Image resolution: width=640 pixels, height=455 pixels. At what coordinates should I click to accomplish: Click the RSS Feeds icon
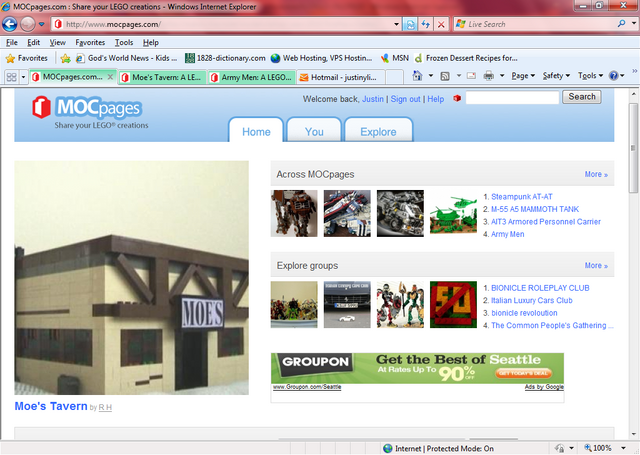[x=445, y=76]
